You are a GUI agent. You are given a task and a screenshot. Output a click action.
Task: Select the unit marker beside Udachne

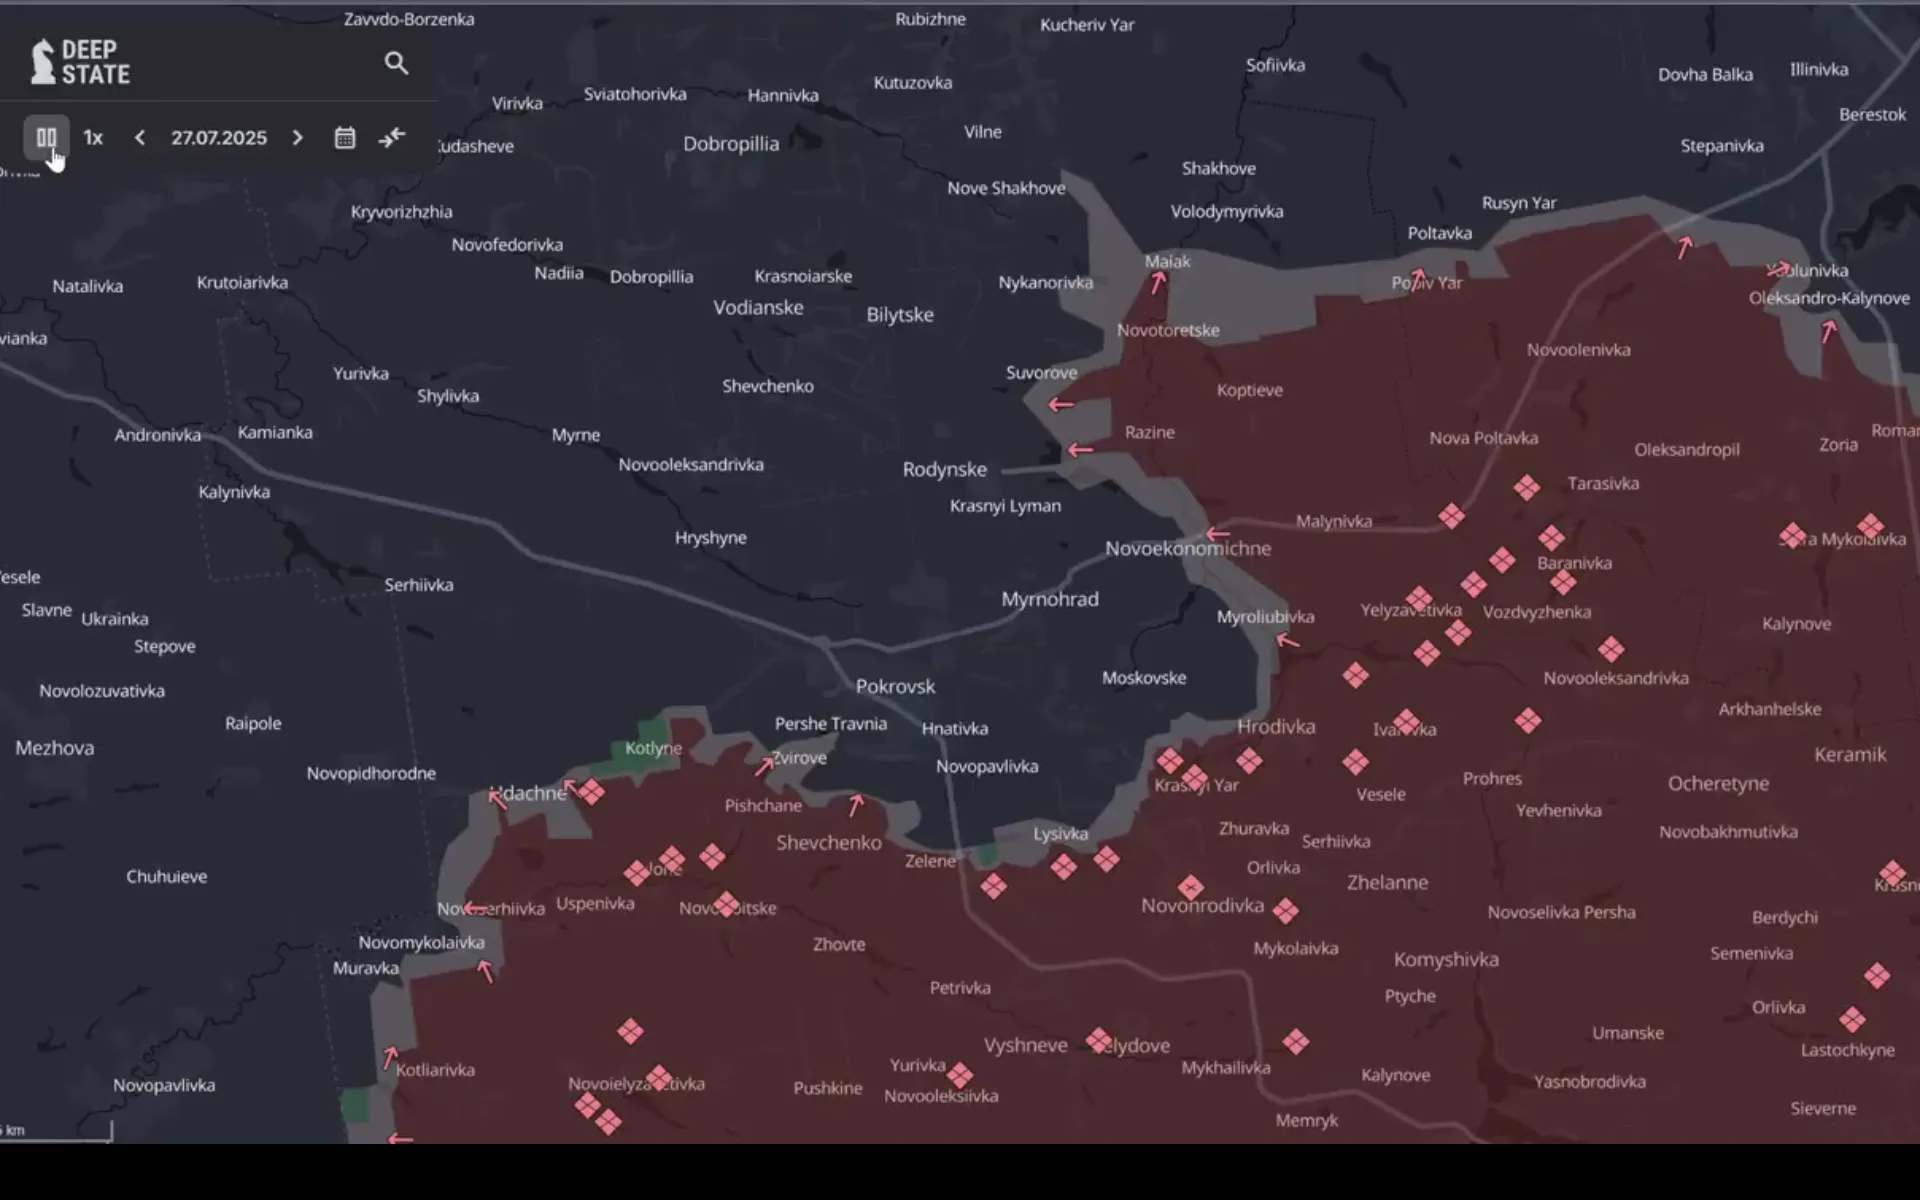tap(591, 792)
